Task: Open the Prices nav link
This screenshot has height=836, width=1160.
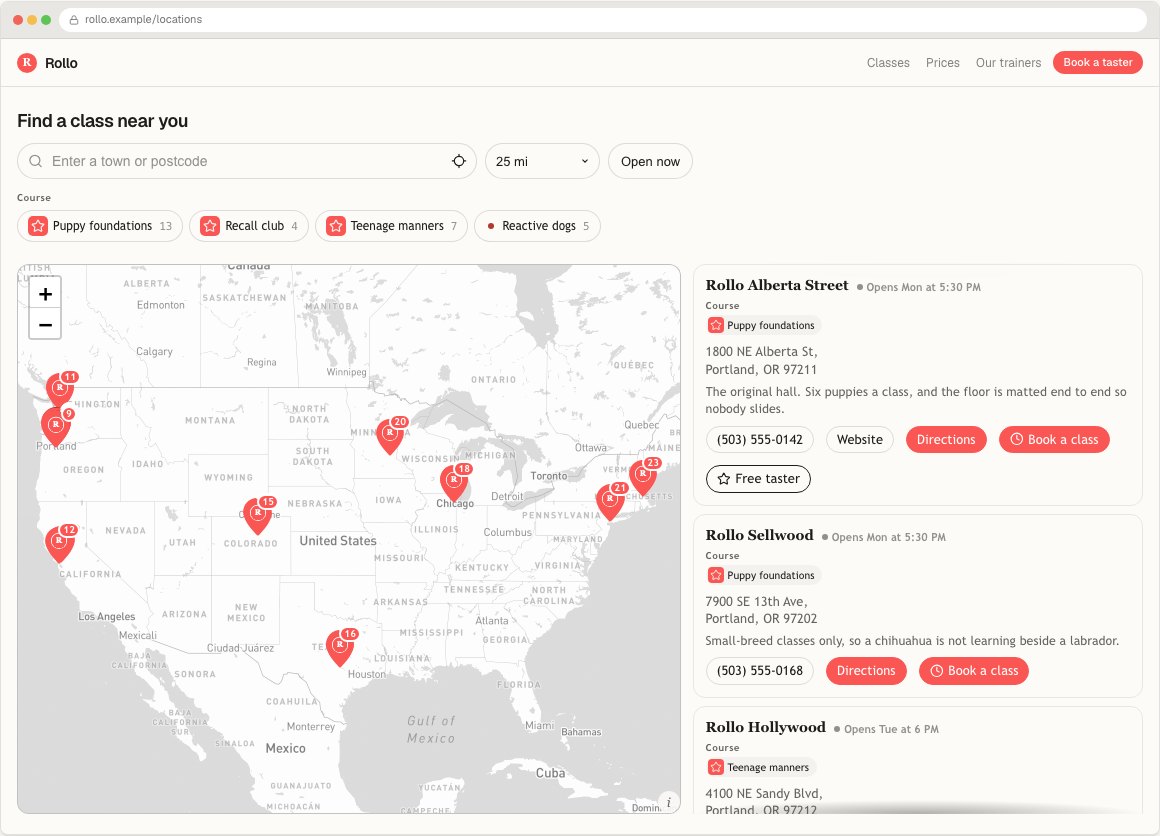Action: (x=942, y=63)
